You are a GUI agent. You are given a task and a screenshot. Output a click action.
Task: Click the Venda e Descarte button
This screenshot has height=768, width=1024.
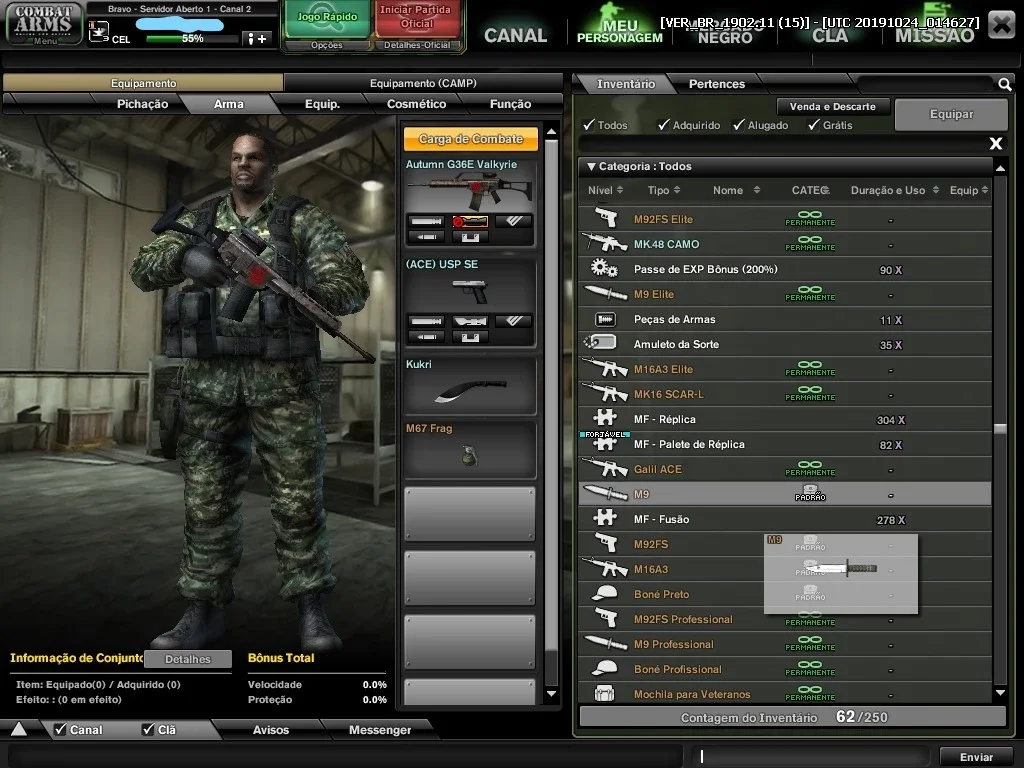click(x=832, y=106)
